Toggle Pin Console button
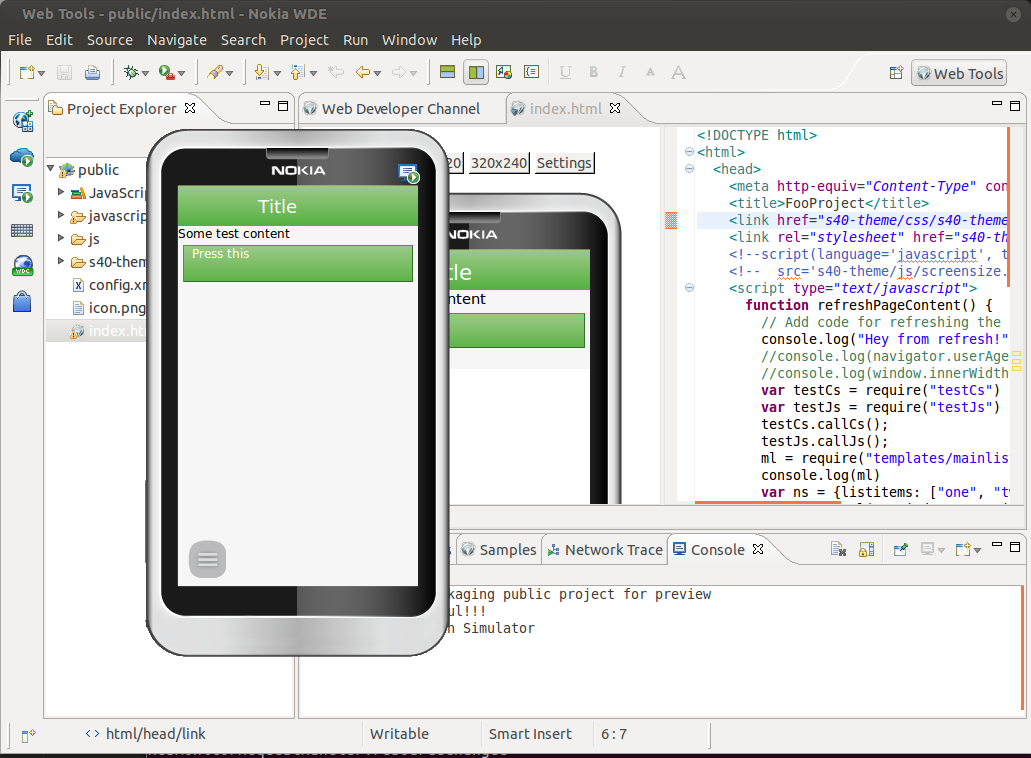 900,549
